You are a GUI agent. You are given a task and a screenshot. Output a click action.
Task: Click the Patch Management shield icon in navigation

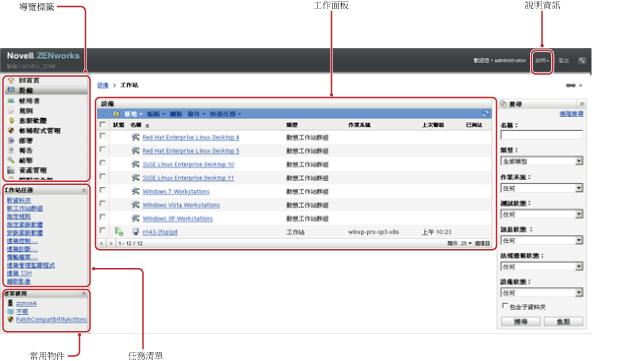pos(11,130)
